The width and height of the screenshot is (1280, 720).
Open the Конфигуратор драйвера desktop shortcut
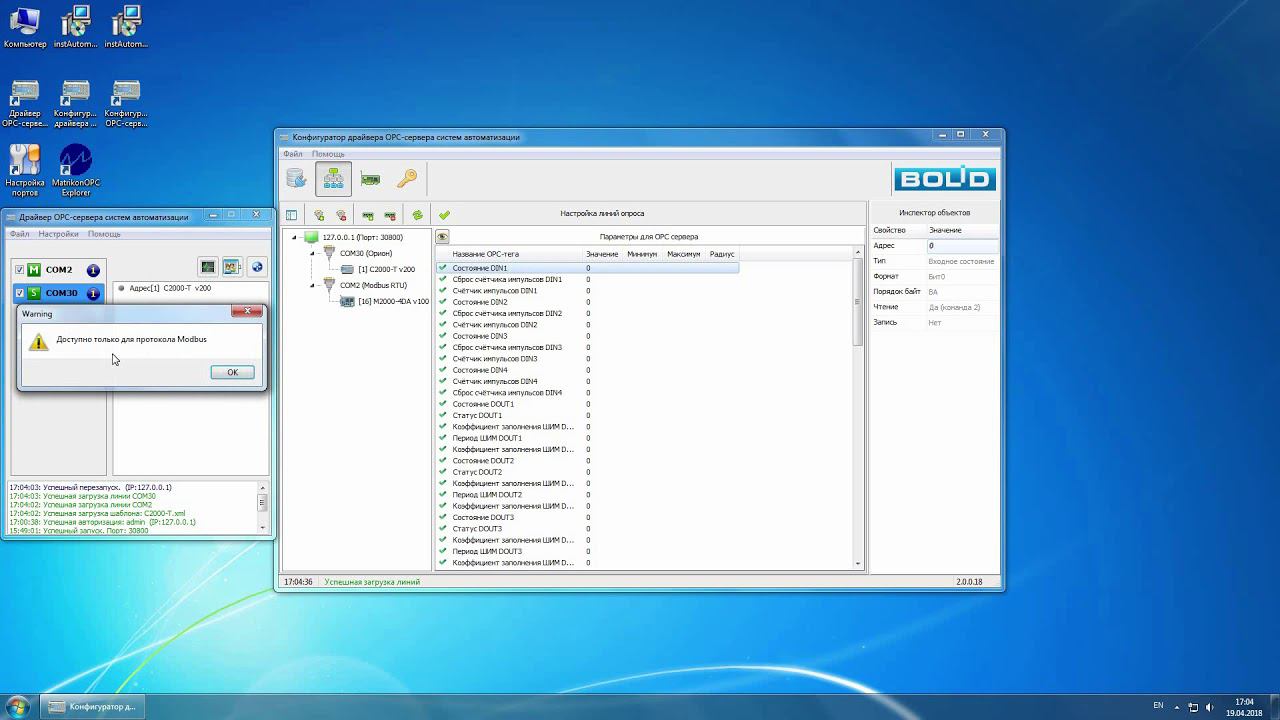[x=76, y=104]
